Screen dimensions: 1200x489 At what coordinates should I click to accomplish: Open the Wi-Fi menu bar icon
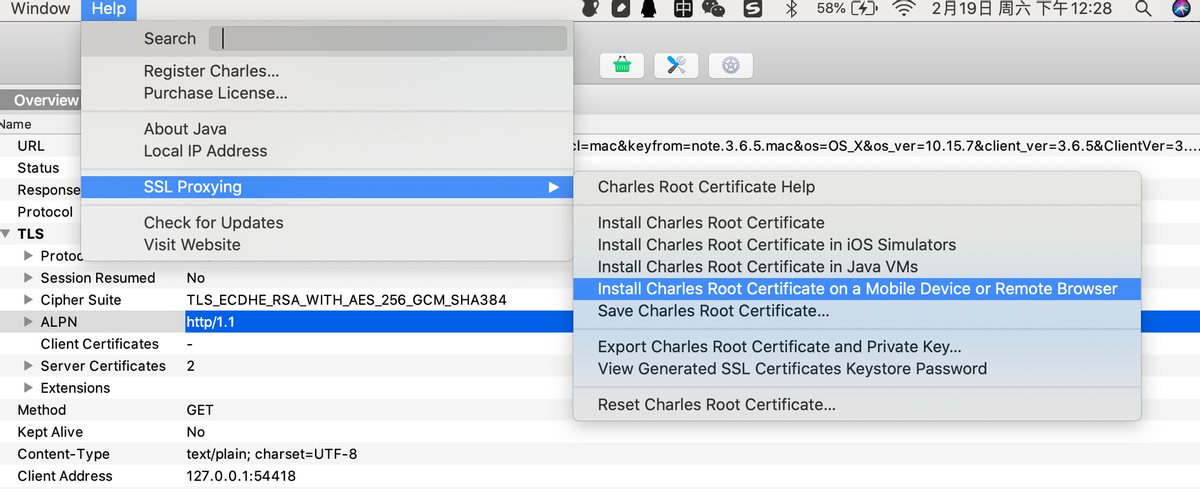pos(904,9)
